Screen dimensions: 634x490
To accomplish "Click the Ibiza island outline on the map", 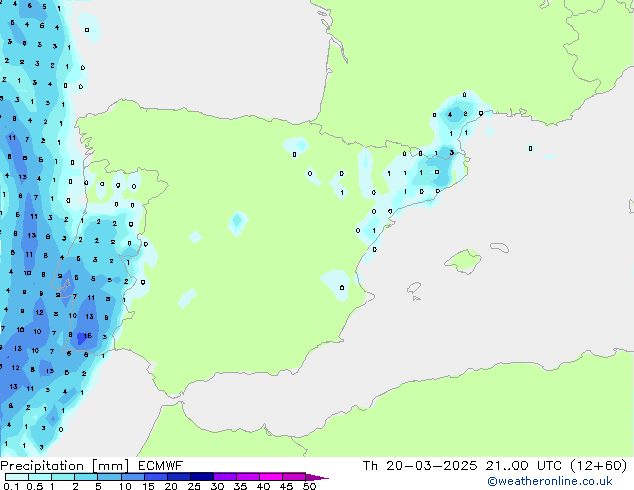I will [414, 288].
